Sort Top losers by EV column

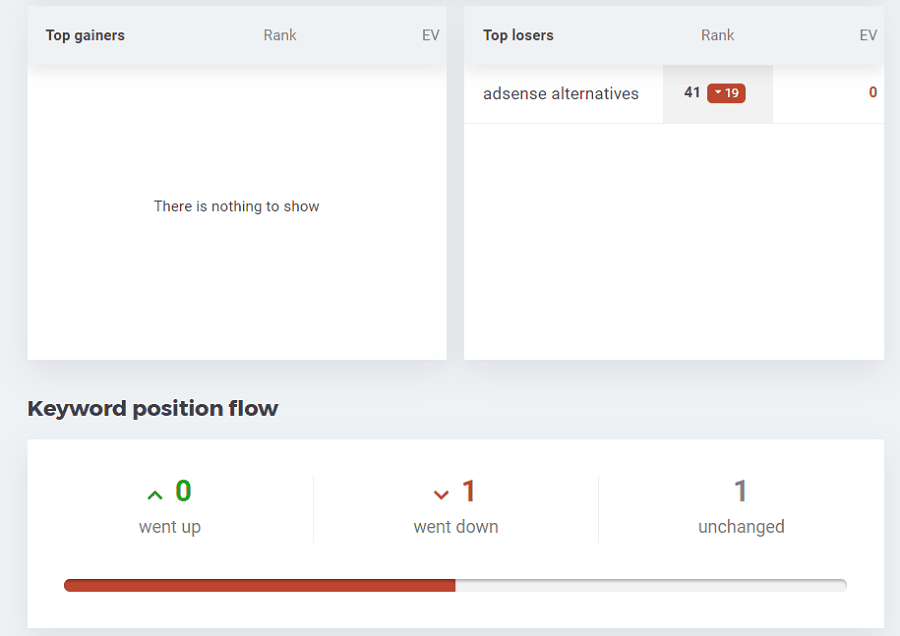868,35
